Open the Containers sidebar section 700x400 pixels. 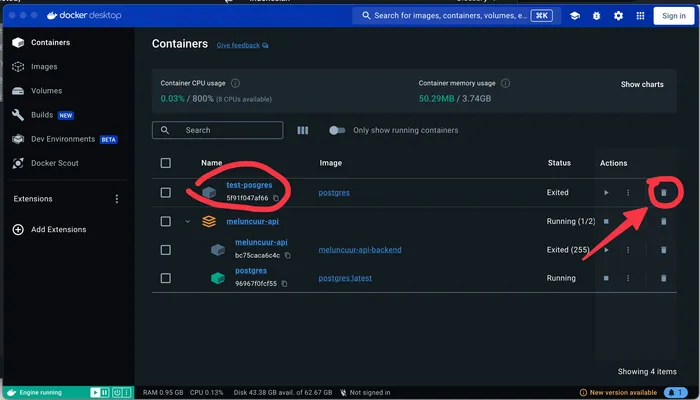(50, 42)
